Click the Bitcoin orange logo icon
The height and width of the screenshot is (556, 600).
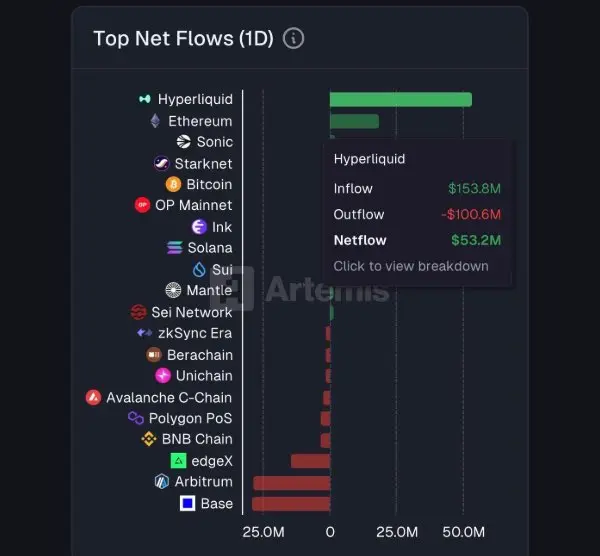pos(173,185)
